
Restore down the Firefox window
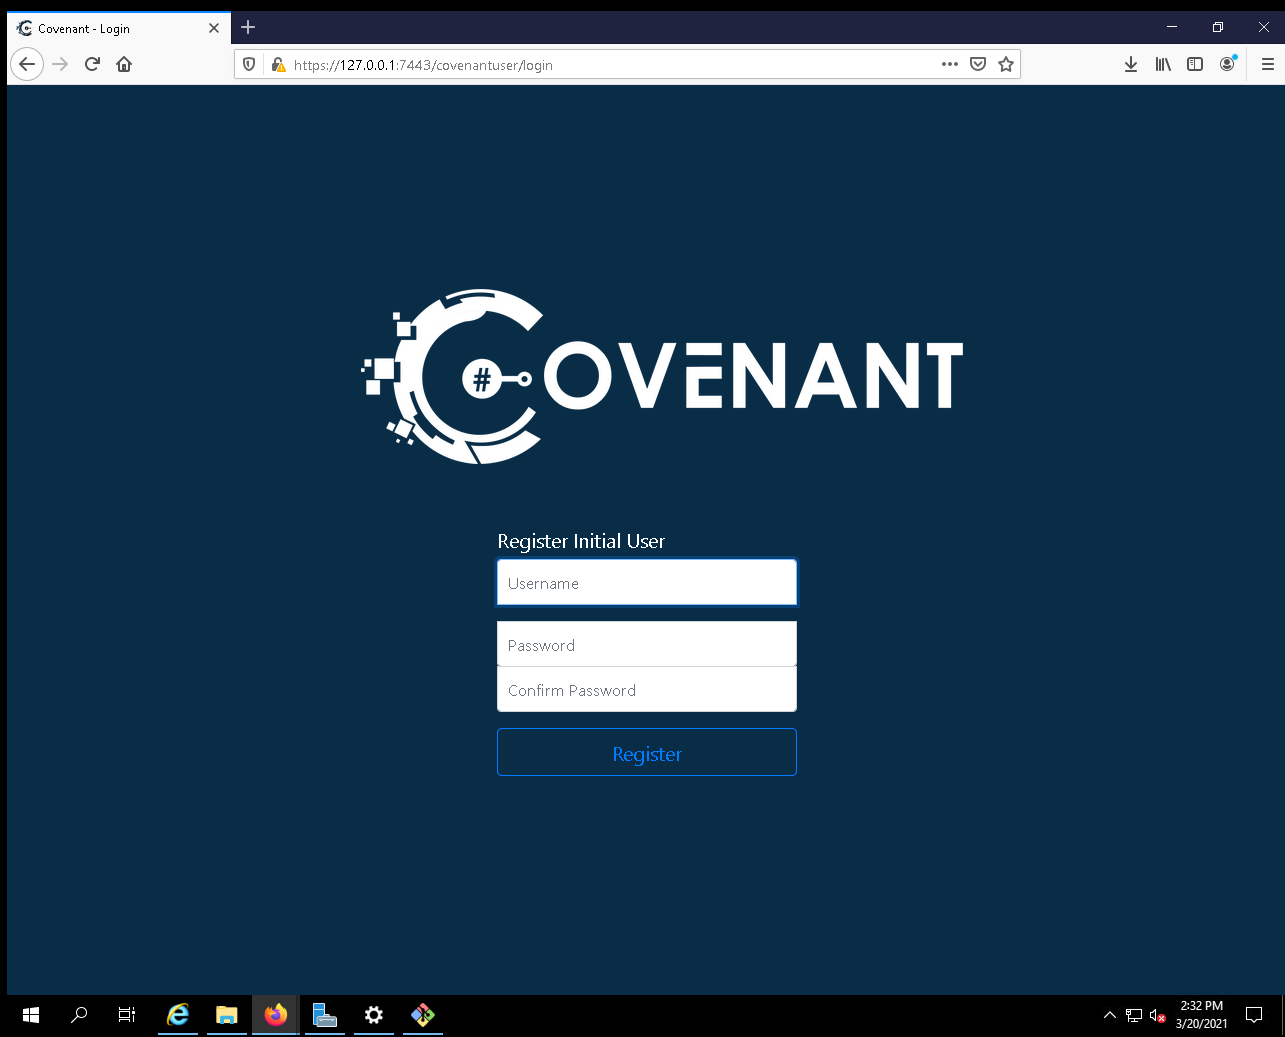point(1218,27)
